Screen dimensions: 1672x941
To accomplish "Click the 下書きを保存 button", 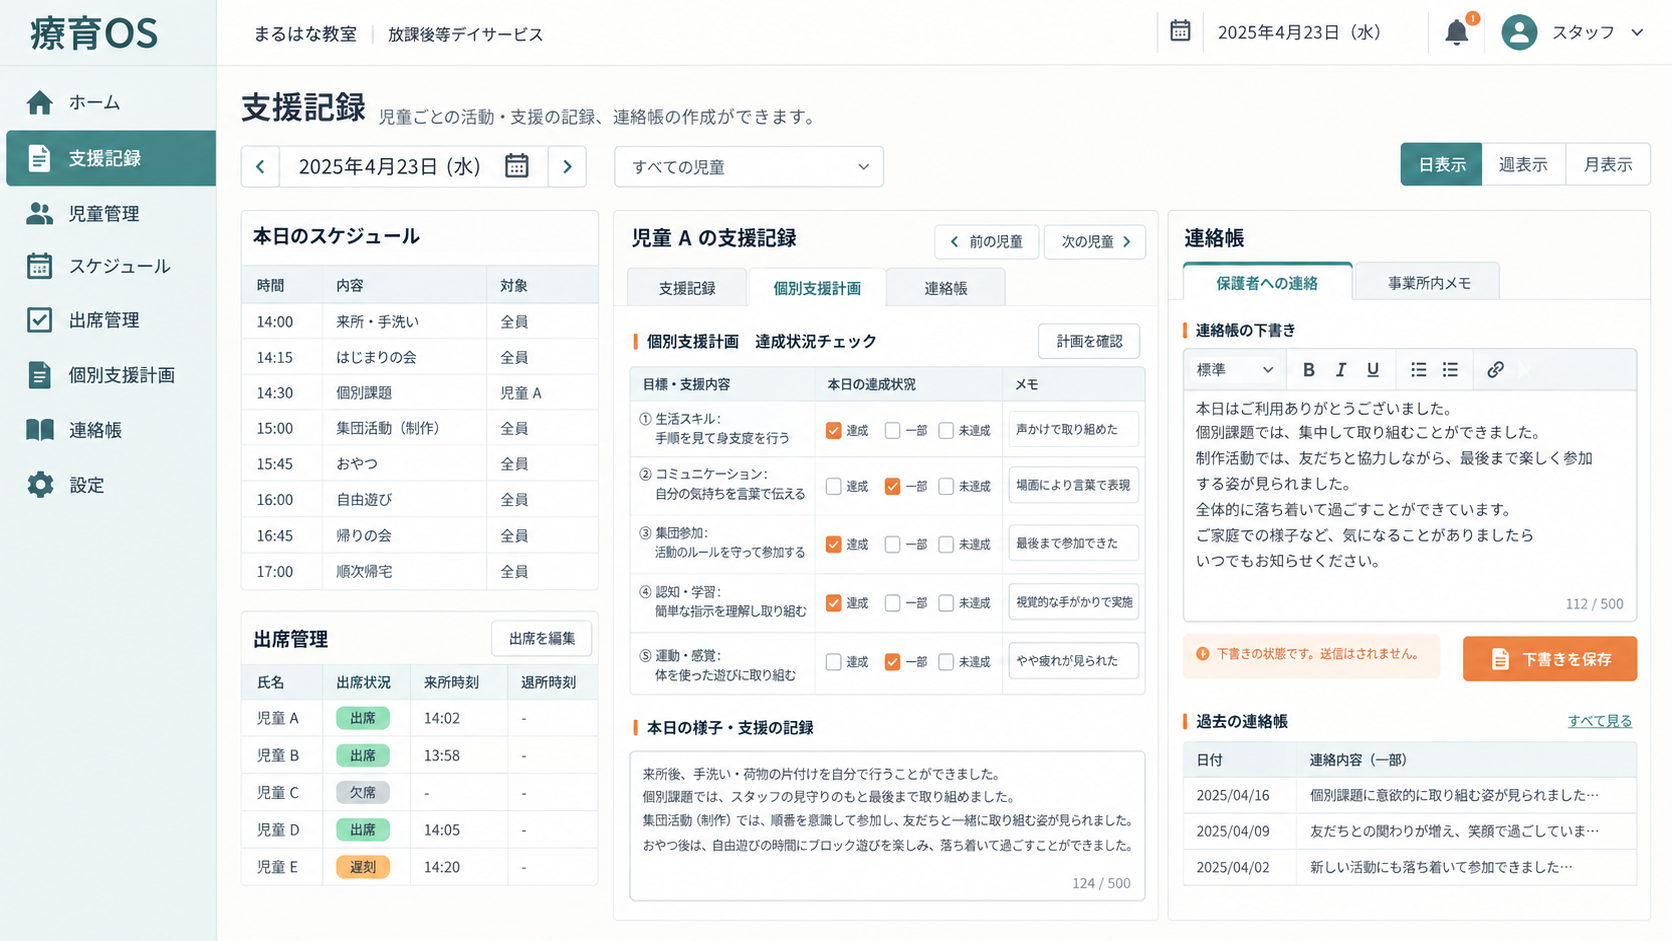I will click(1550, 659).
